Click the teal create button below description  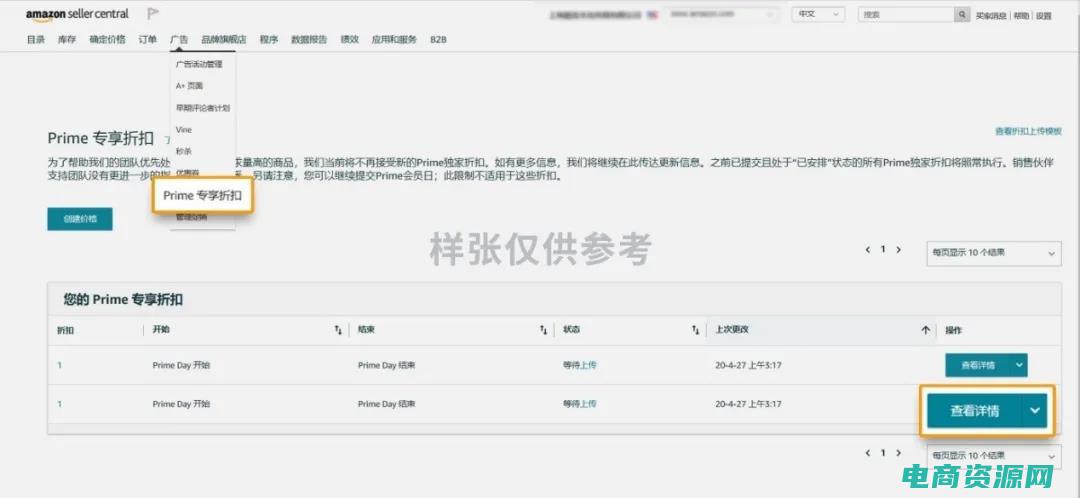coord(80,219)
